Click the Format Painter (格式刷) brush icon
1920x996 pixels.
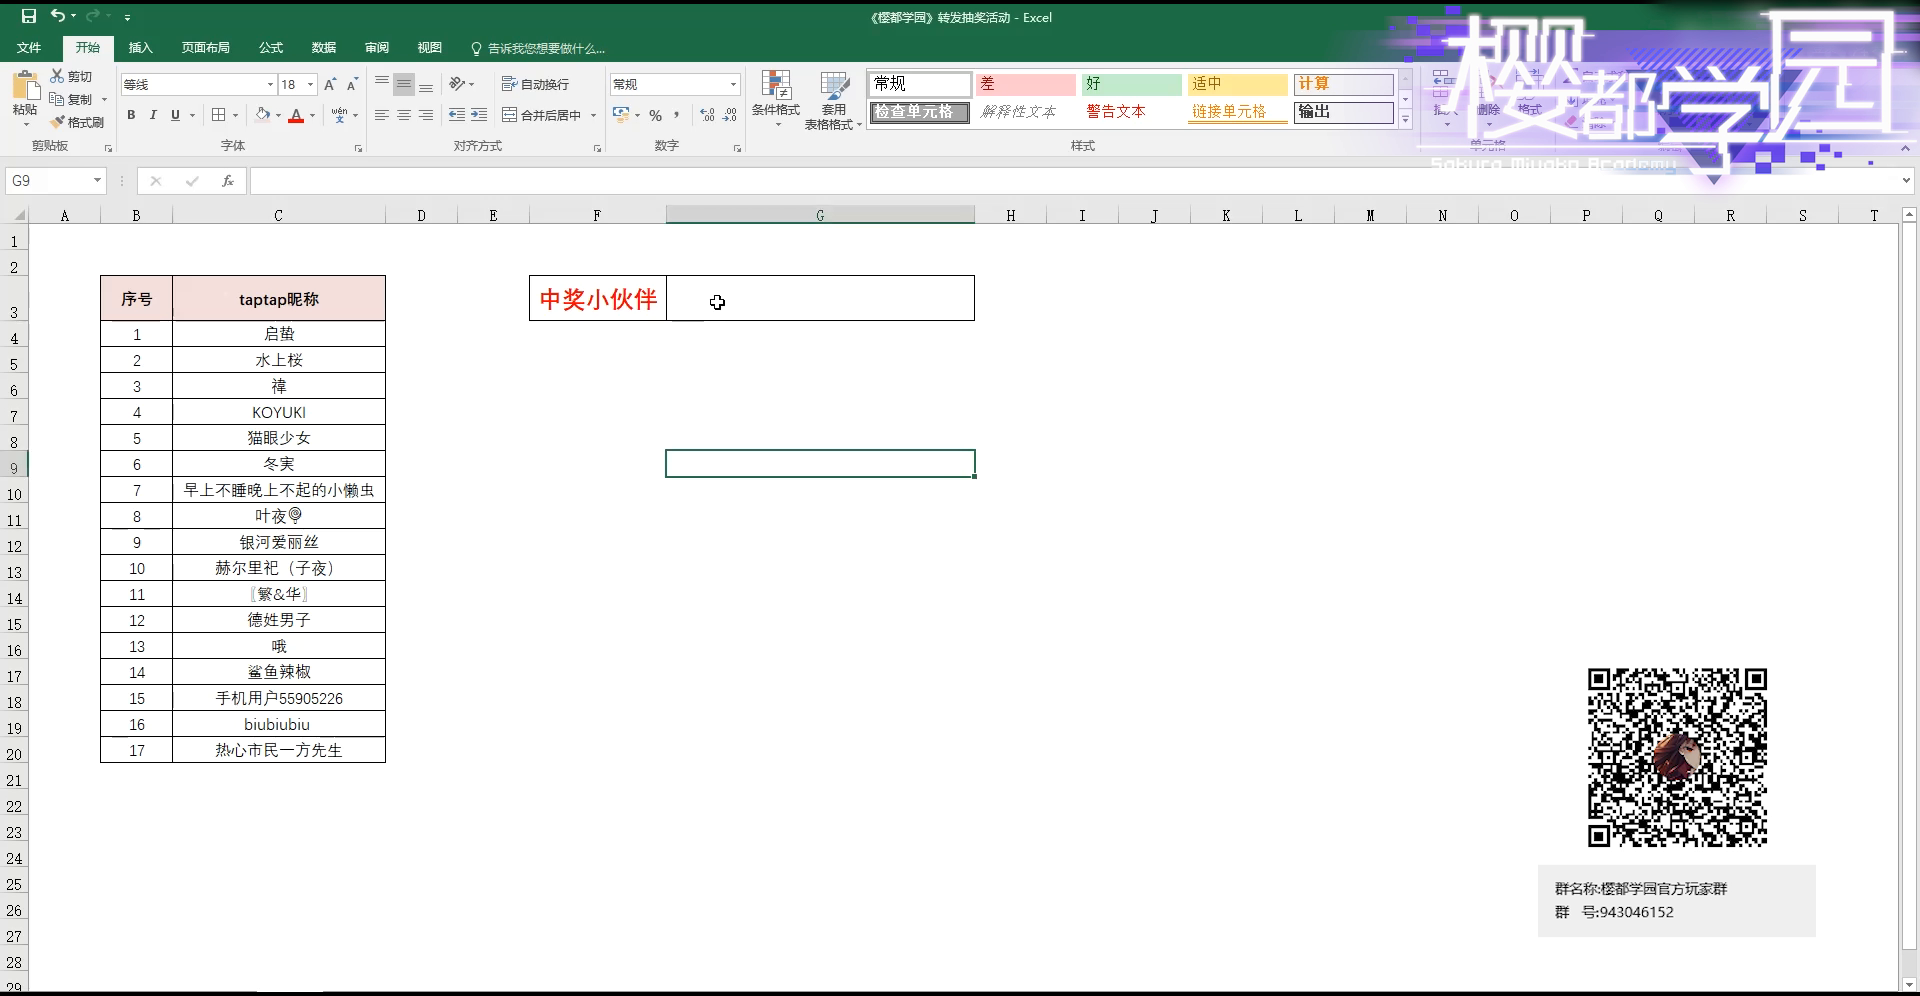pos(57,122)
